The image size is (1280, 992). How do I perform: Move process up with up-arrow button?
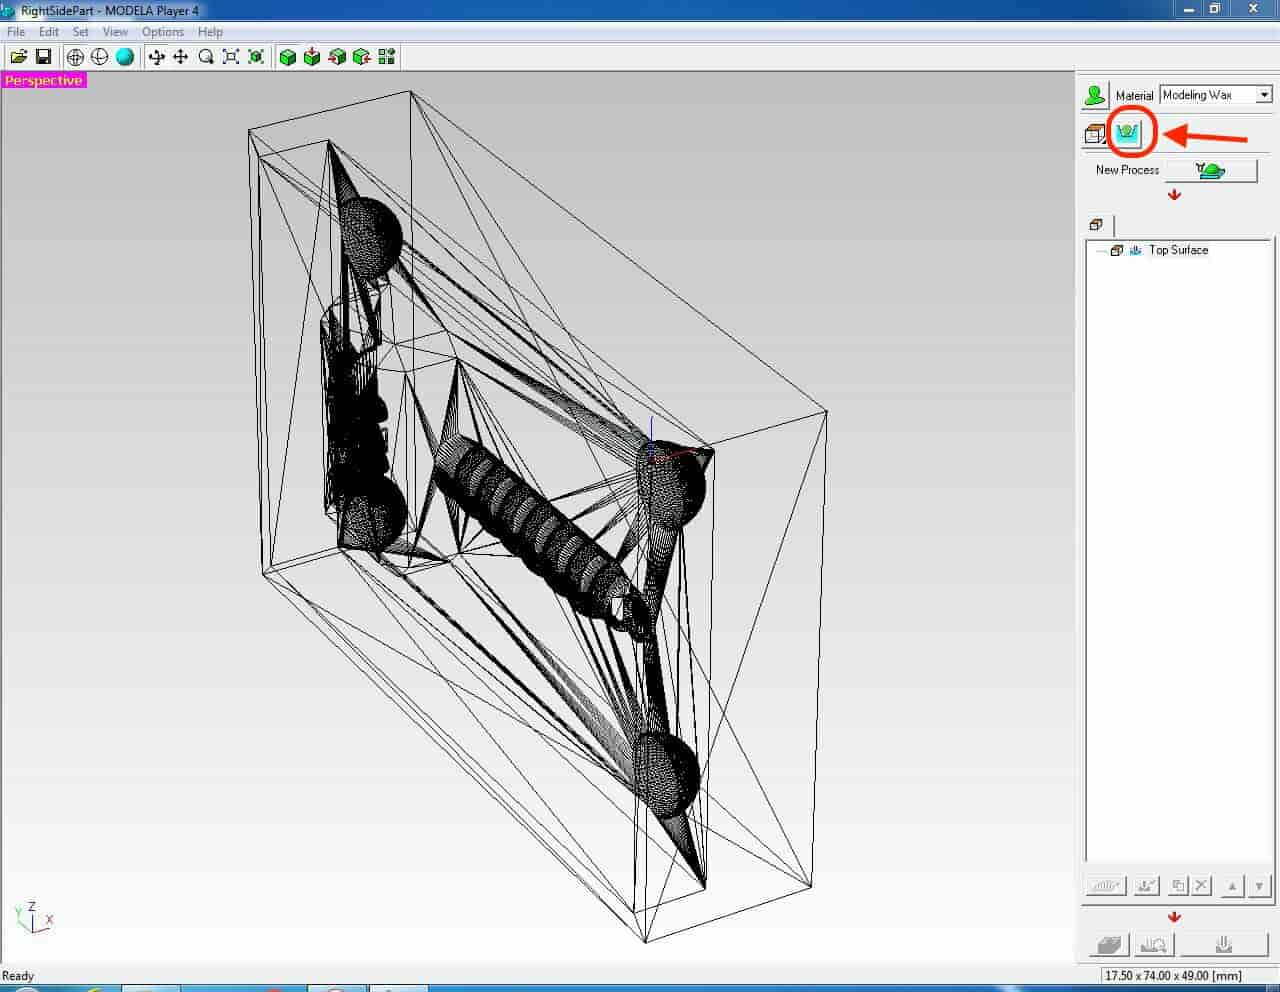click(1232, 886)
